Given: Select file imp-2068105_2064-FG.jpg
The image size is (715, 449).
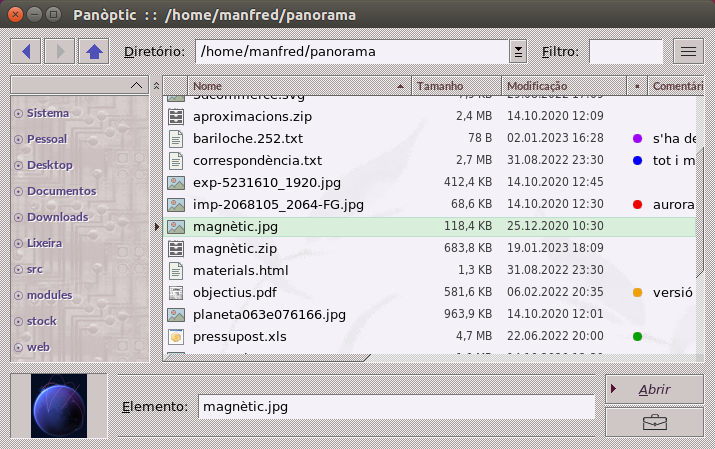Looking at the screenshot, I should click(278, 205).
